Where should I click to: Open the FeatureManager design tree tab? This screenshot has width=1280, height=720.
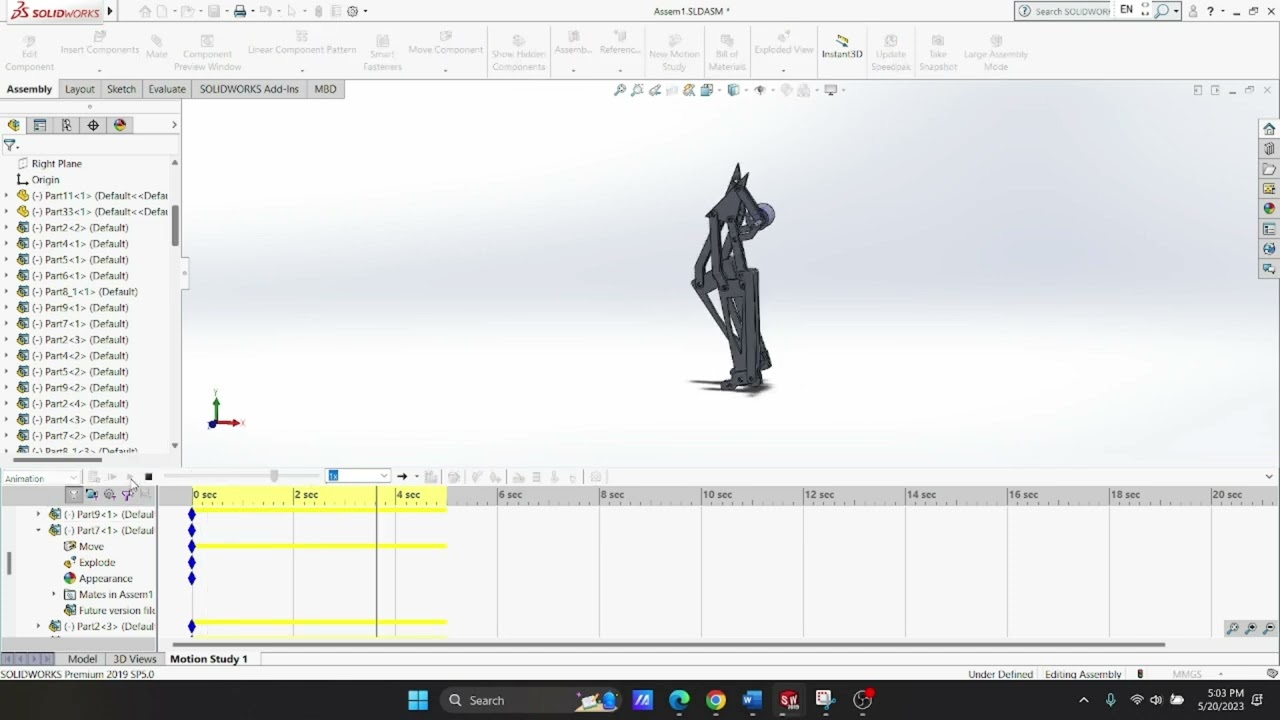[14, 125]
